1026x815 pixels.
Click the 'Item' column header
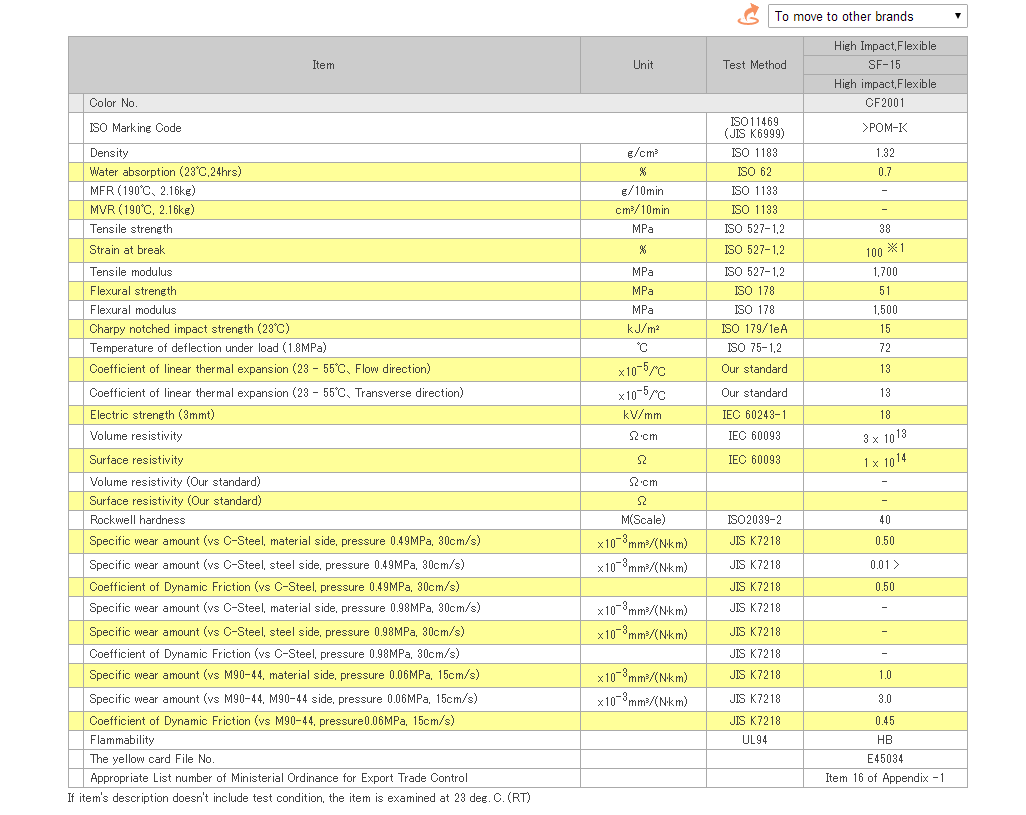[323, 65]
